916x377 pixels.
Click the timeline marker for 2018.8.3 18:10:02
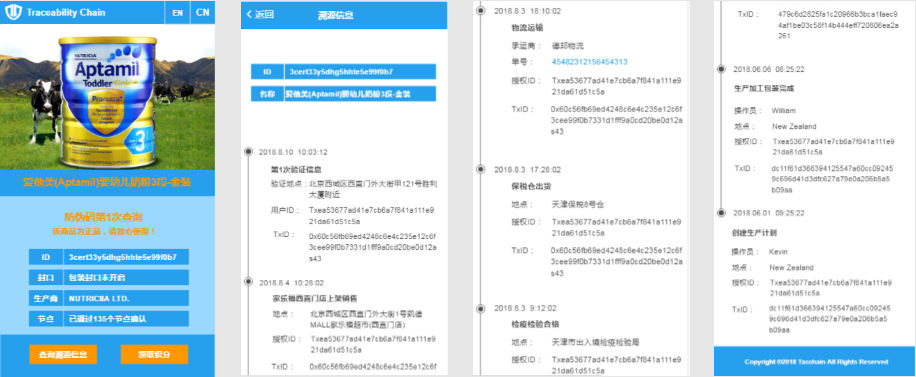click(x=481, y=10)
